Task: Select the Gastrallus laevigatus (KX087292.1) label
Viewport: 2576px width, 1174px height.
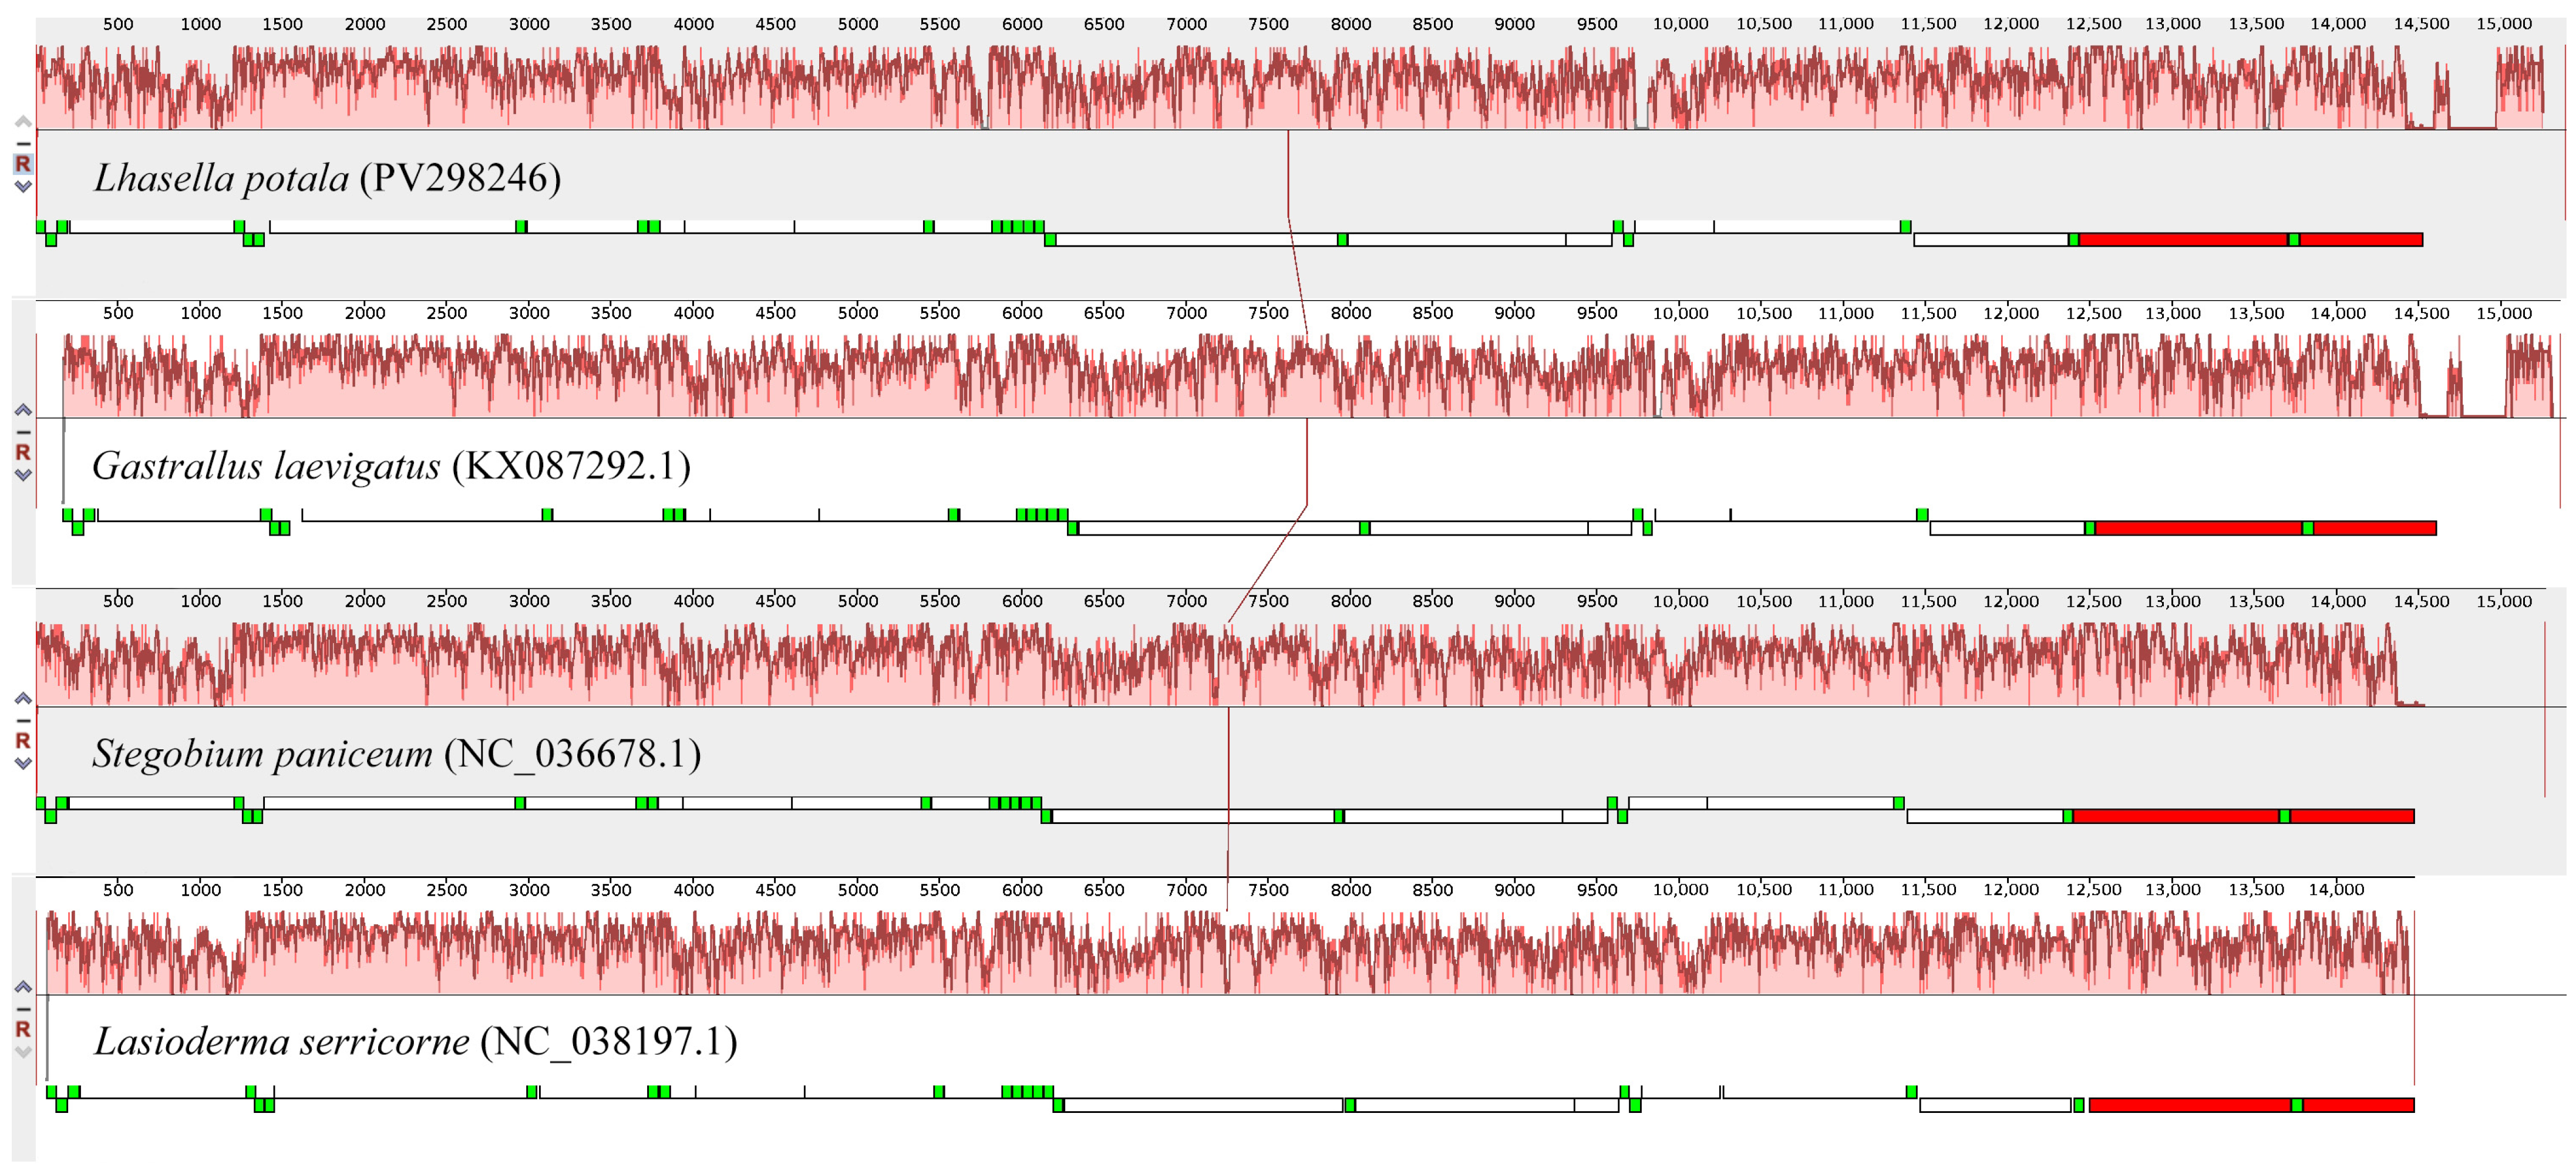Action: tap(391, 466)
